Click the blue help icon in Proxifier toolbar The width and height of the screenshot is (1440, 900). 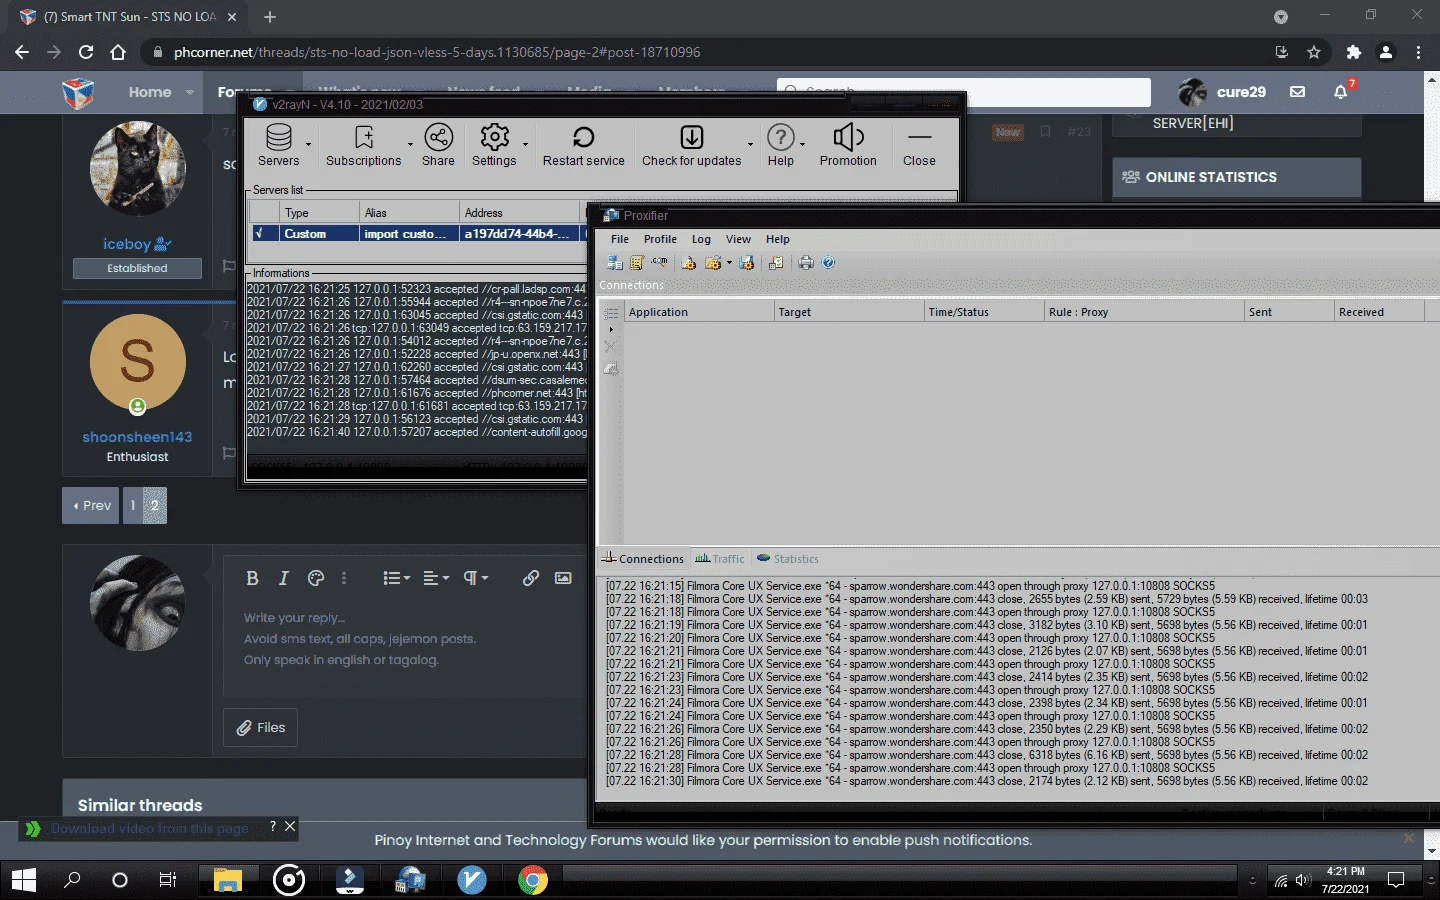pyautogui.click(x=828, y=263)
